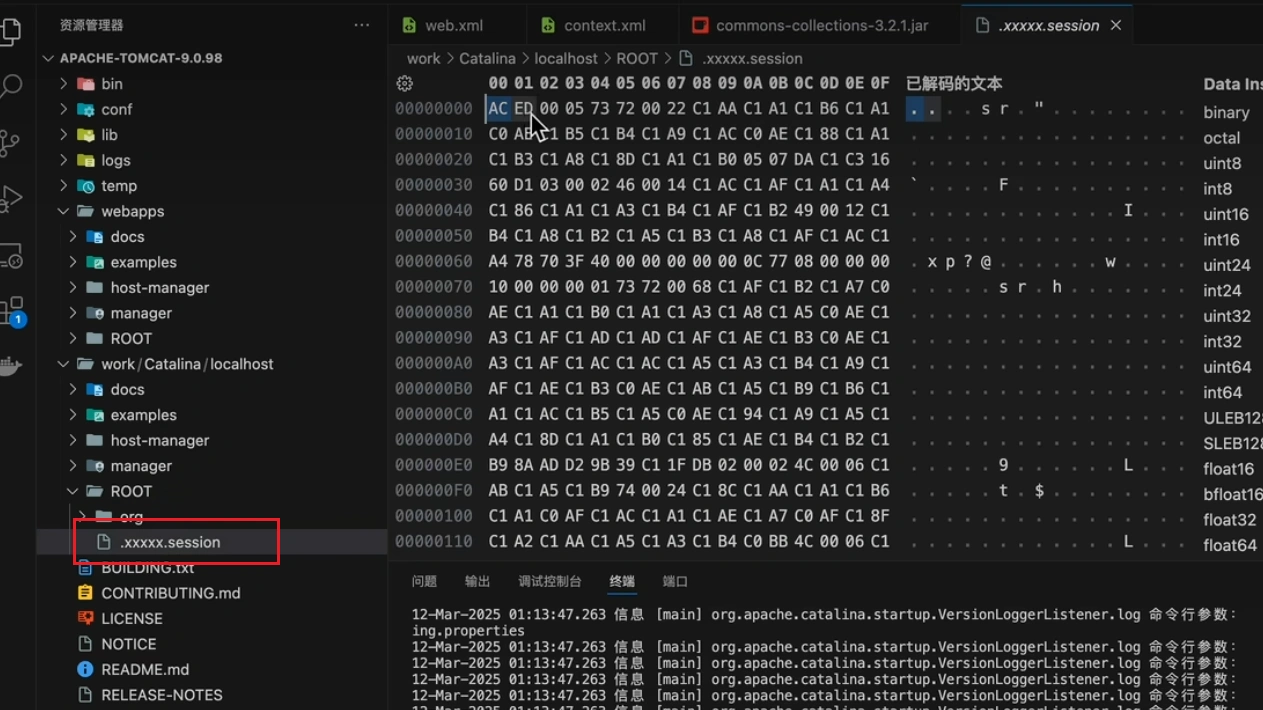
Task: Open the Search activity bar icon
Action: (11, 87)
